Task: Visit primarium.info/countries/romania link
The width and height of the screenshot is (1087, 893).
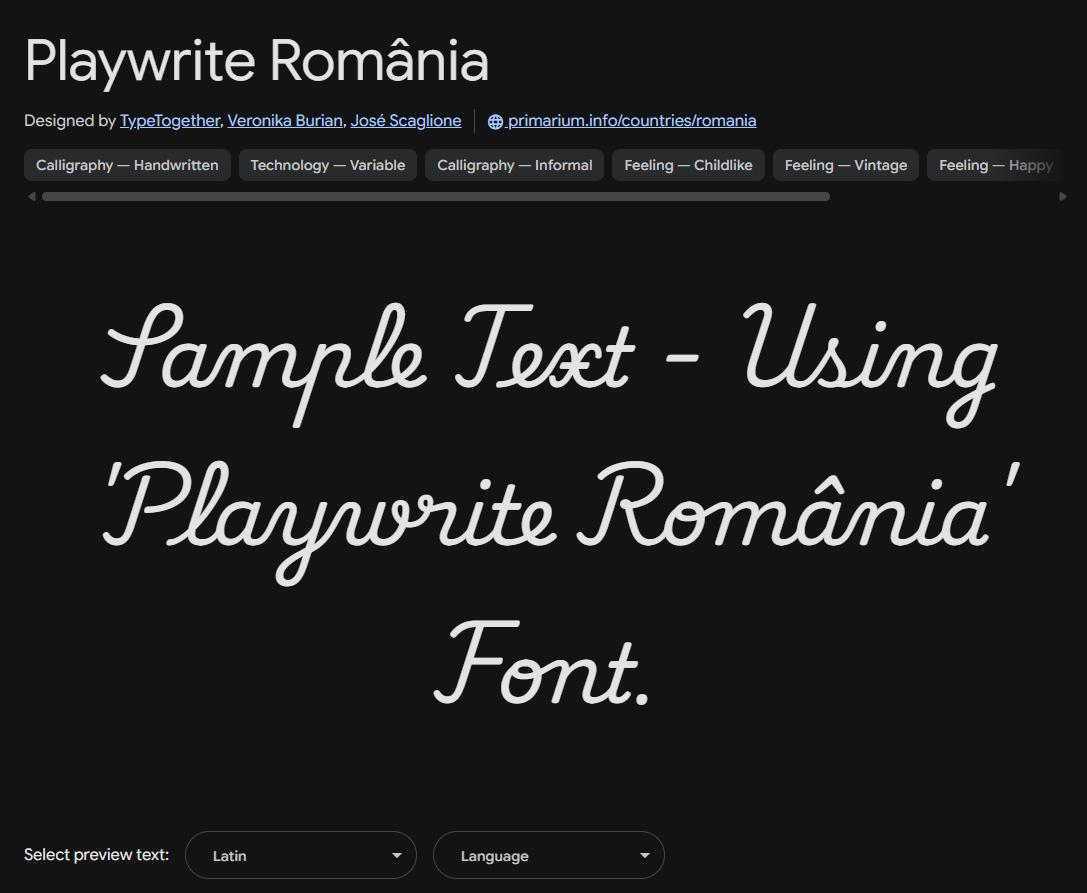Action: [632, 121]
